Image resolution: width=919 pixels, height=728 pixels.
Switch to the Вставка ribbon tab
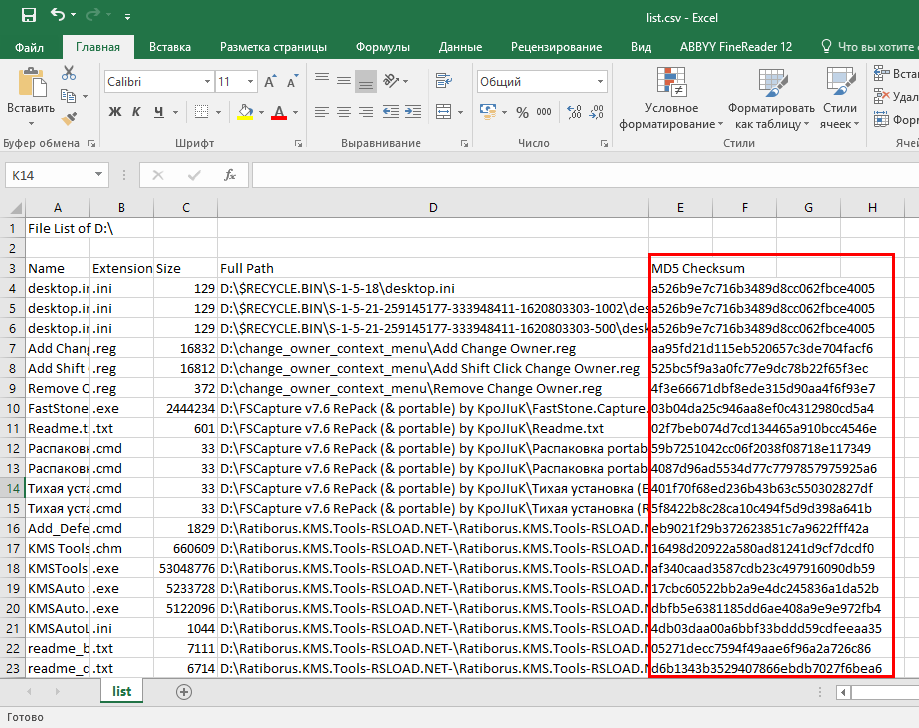[169, 47]
